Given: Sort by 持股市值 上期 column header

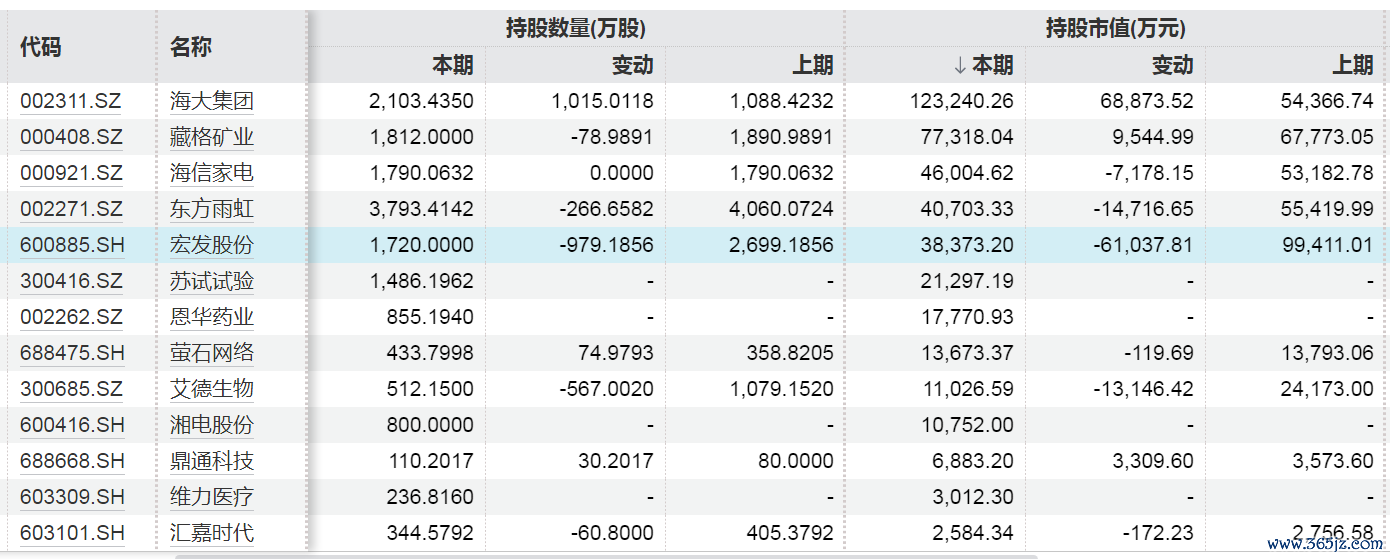Looking at the screenshot, I should tap(1353, 65).
